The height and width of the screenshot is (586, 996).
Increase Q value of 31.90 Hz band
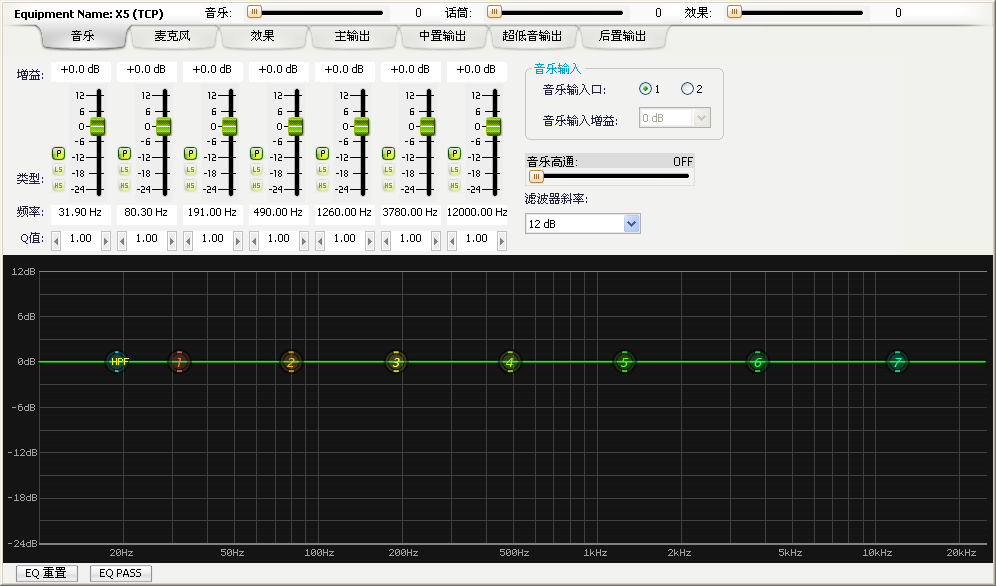click(x=105, y=240)
